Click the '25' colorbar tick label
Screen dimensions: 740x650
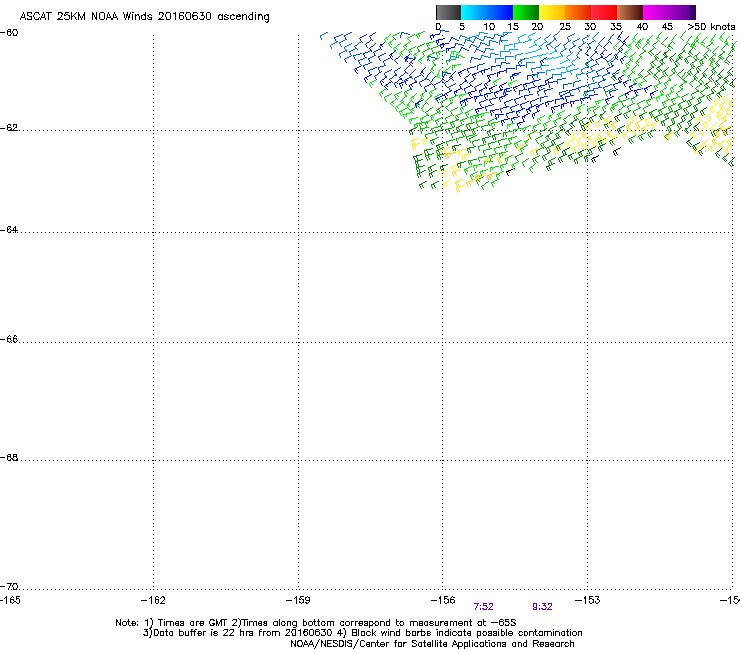tap(565, 27)
